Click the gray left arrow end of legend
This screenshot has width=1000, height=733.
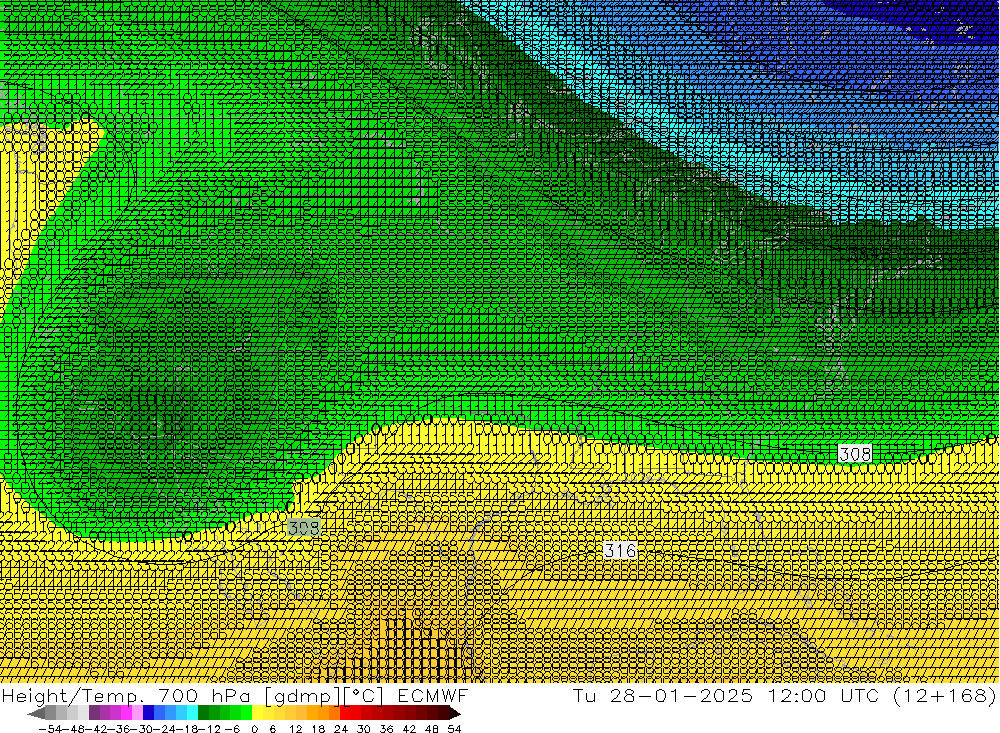coord(36,713)
